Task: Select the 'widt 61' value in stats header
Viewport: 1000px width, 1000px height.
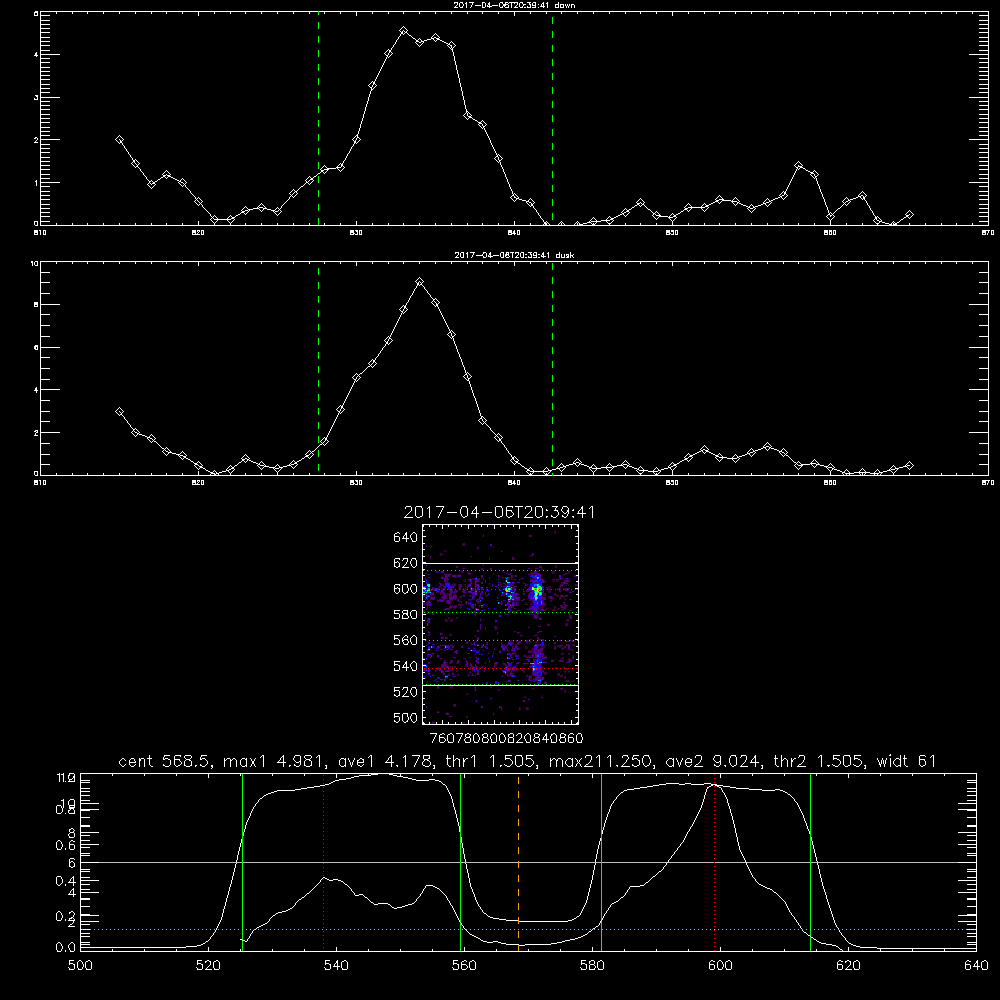Action: click(906, 761)
